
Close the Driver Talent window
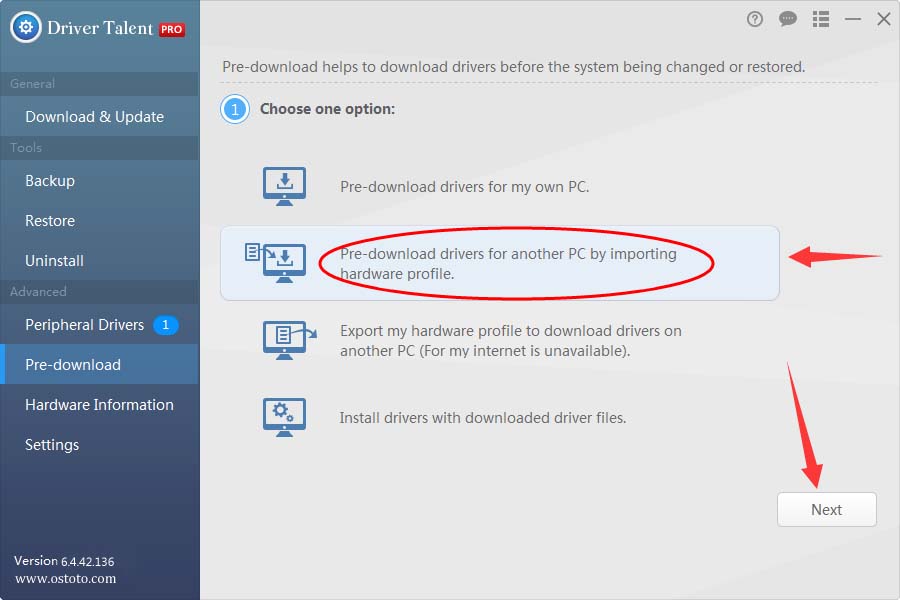tap(884, 20)
